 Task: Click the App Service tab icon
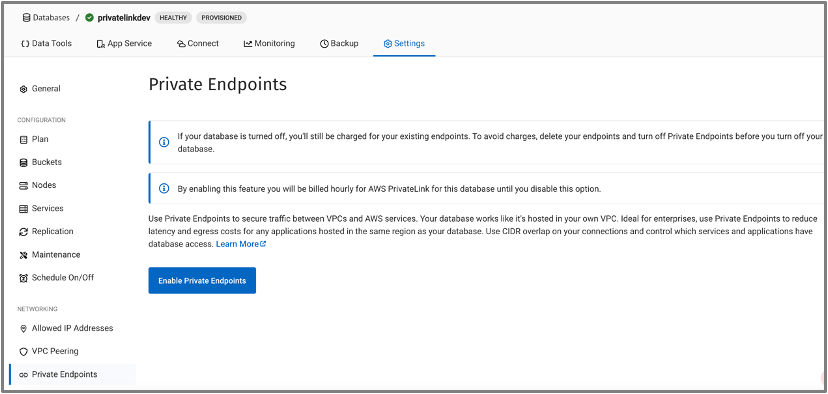[101, 44]
